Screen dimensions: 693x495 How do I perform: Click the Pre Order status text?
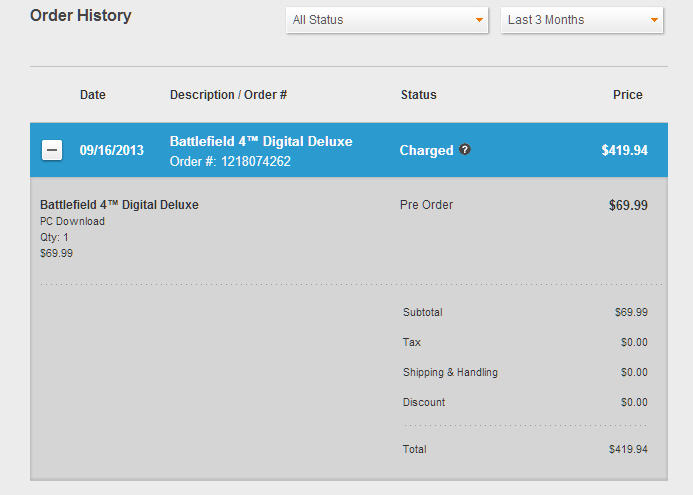(x=426, y=205)
